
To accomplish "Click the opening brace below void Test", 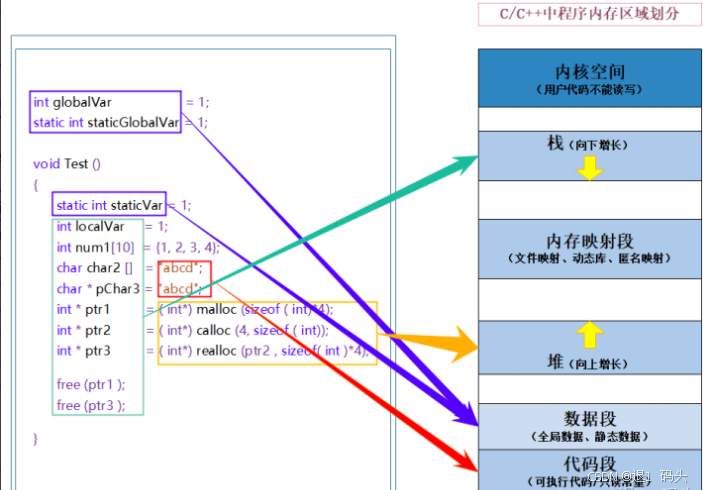I will 35,185.
